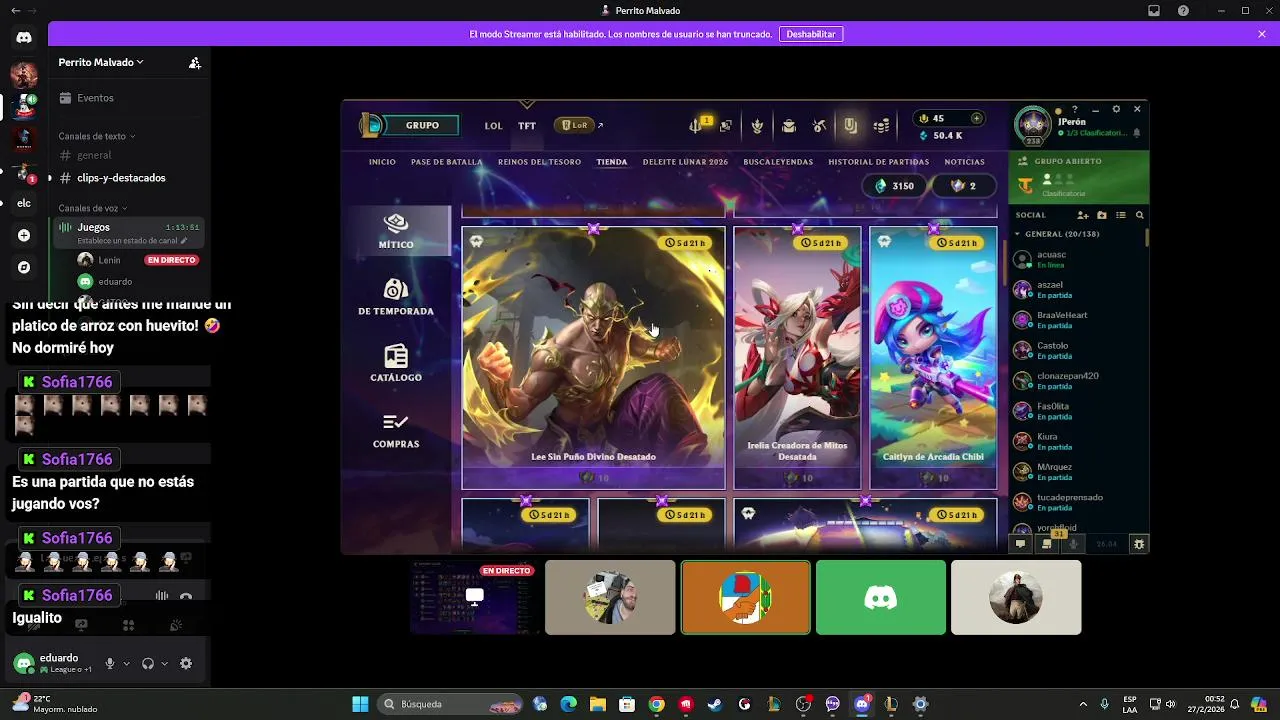Viewport: 1280px width, 720px height.
Task: Report a bug with the bug icon
Action: pos(1138,544)
